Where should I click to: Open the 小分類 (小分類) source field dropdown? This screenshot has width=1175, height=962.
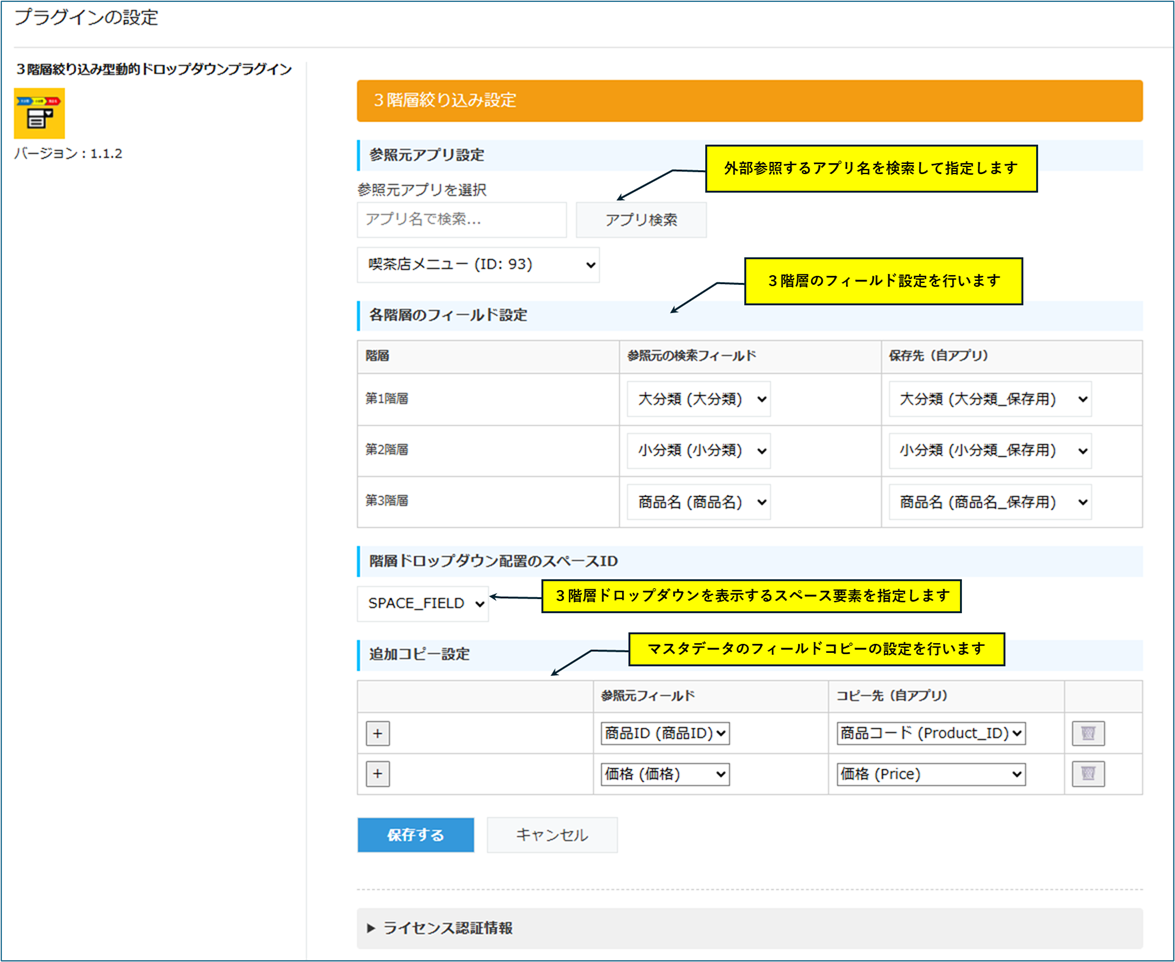click(698, 451)
